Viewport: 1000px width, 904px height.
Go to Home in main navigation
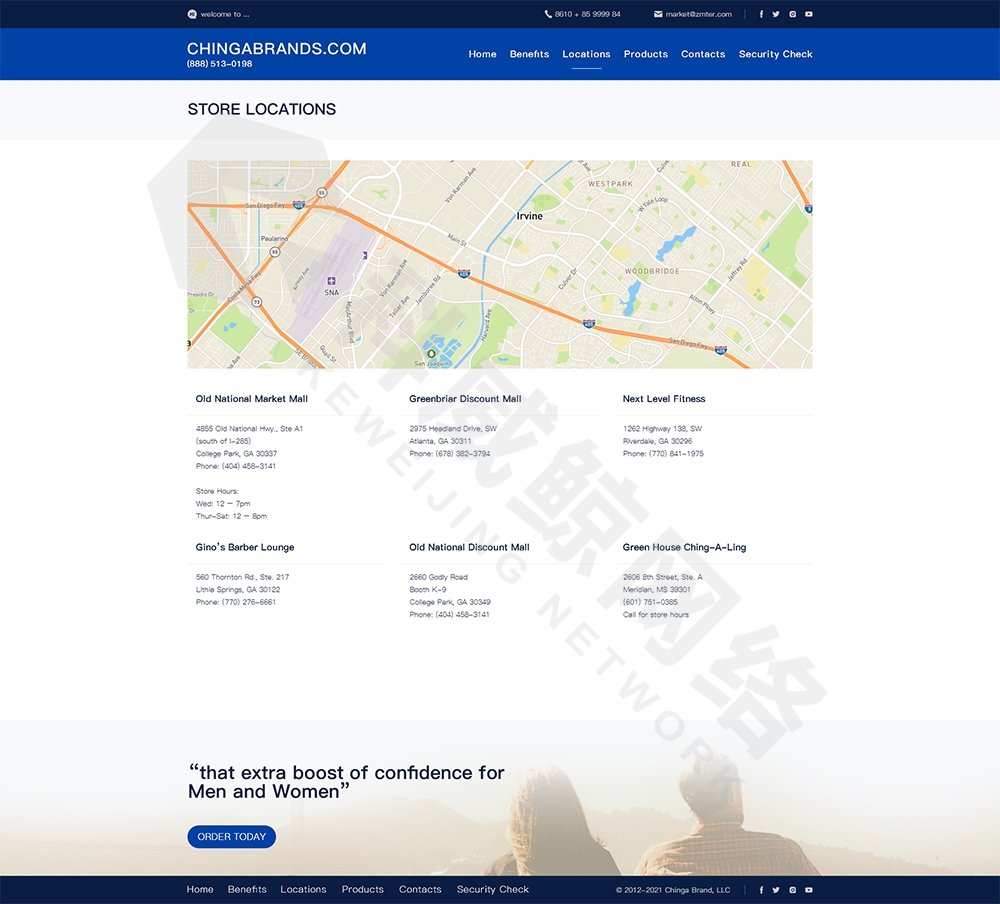pos(482,54)
